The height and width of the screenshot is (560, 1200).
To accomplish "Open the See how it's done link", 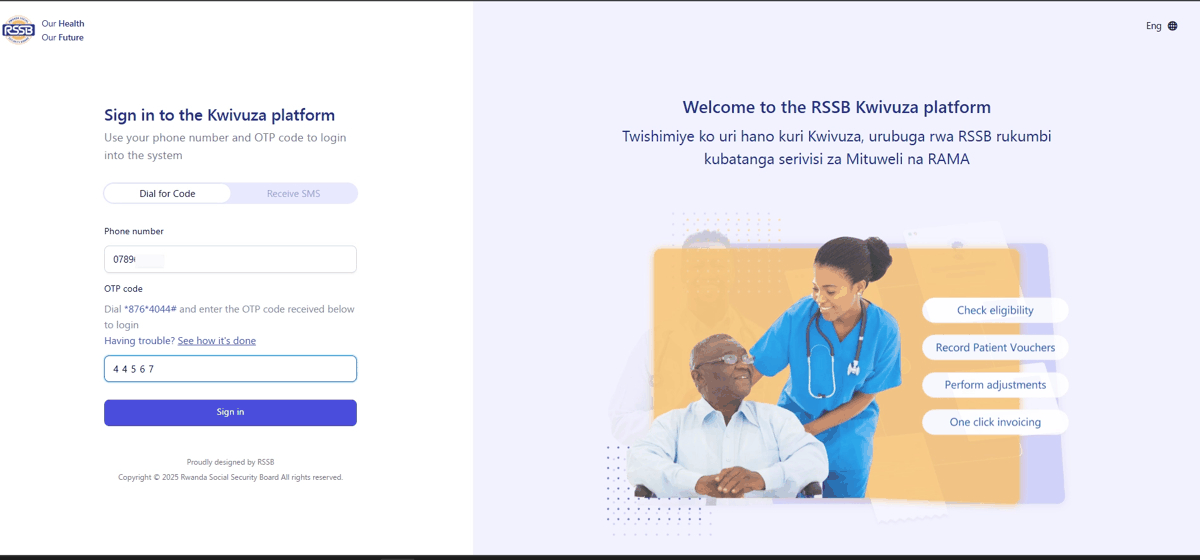I will [x=217, y=341].
